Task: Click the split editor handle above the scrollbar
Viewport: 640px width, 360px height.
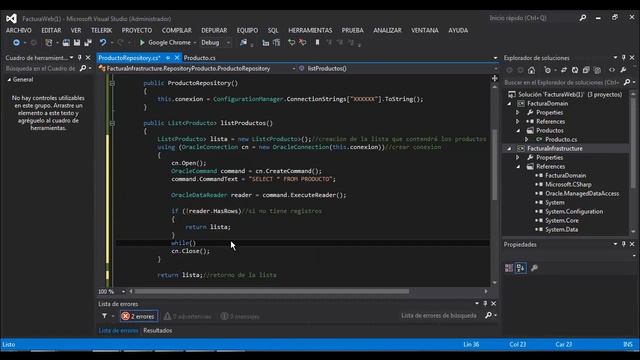Action: point(494,78)
